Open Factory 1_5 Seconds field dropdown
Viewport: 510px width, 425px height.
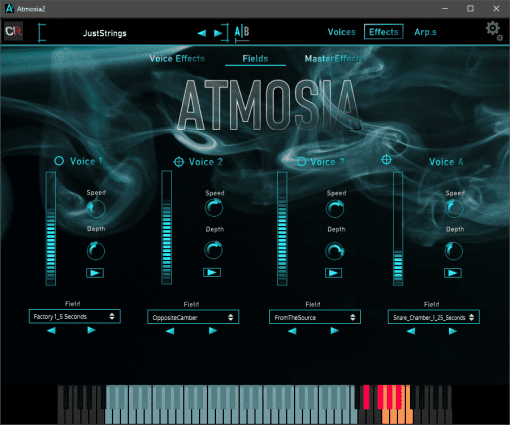pyautogui.click(x=75, y=316)
